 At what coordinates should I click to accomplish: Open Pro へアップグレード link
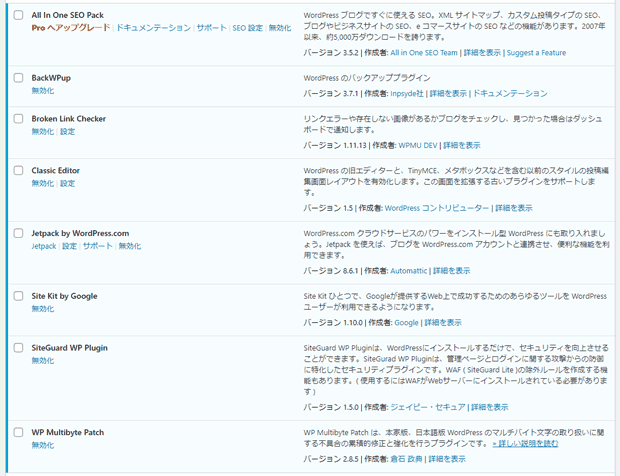(71, 28)
